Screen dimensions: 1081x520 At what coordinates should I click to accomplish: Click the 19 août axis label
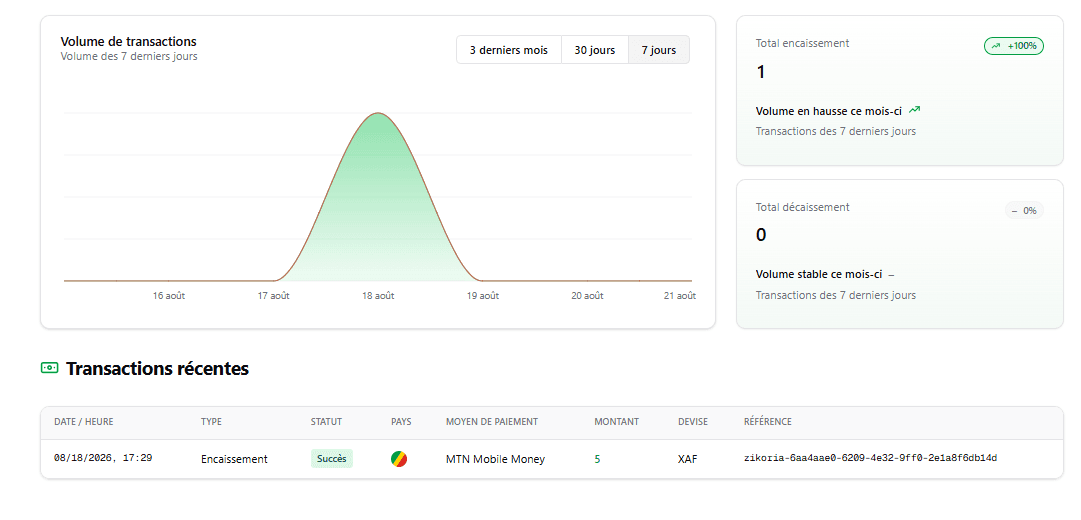pos(483,296)
